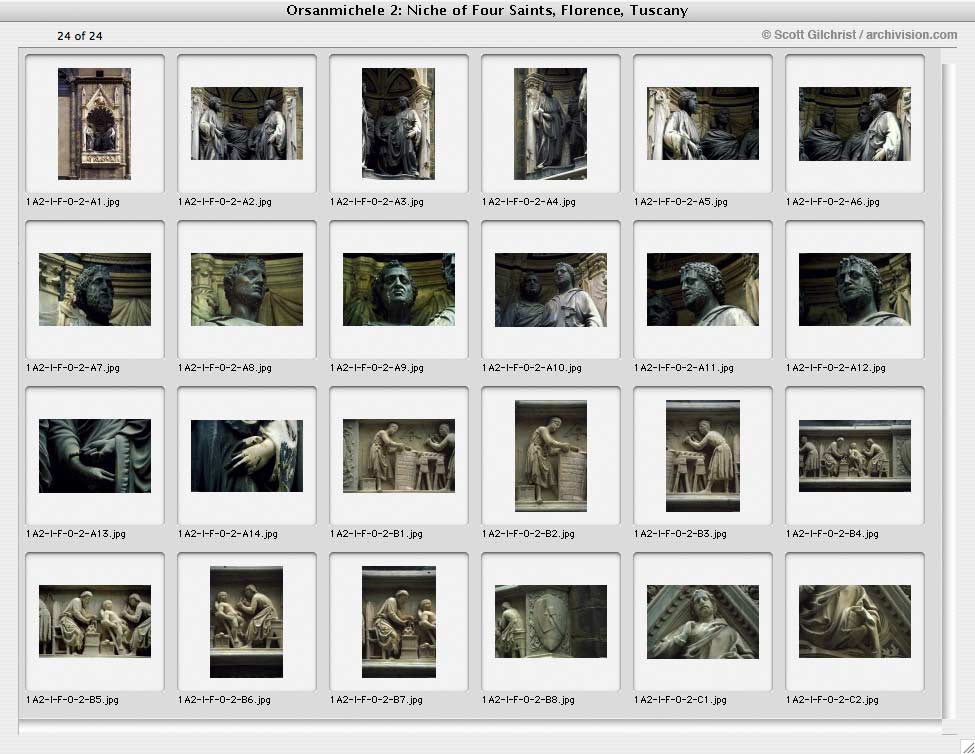
Task: View the 1A2-I-F-O-2-B4.jpg thumbnail photo
Action: point(855,456)
